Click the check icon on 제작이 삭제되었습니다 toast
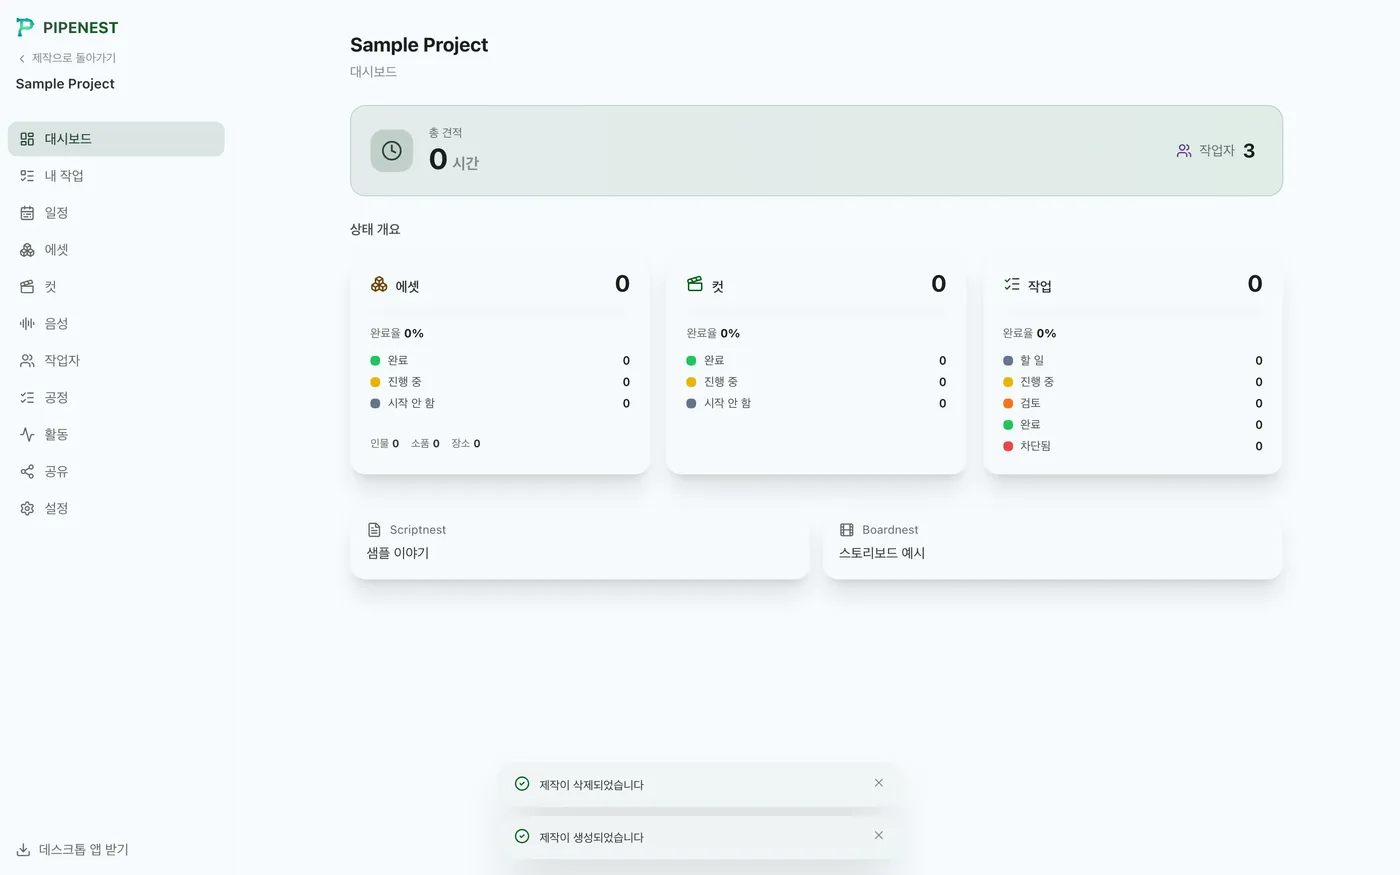 [522, 784]
